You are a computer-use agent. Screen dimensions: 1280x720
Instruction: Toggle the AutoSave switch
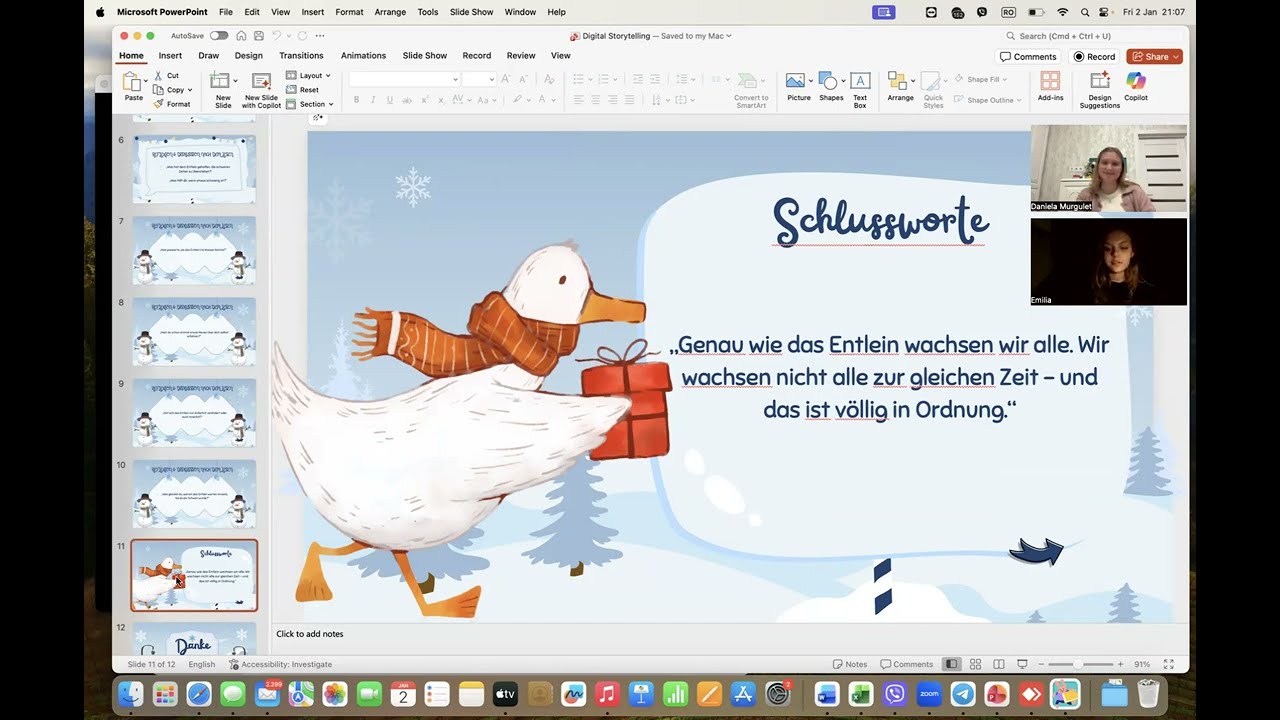218,36
